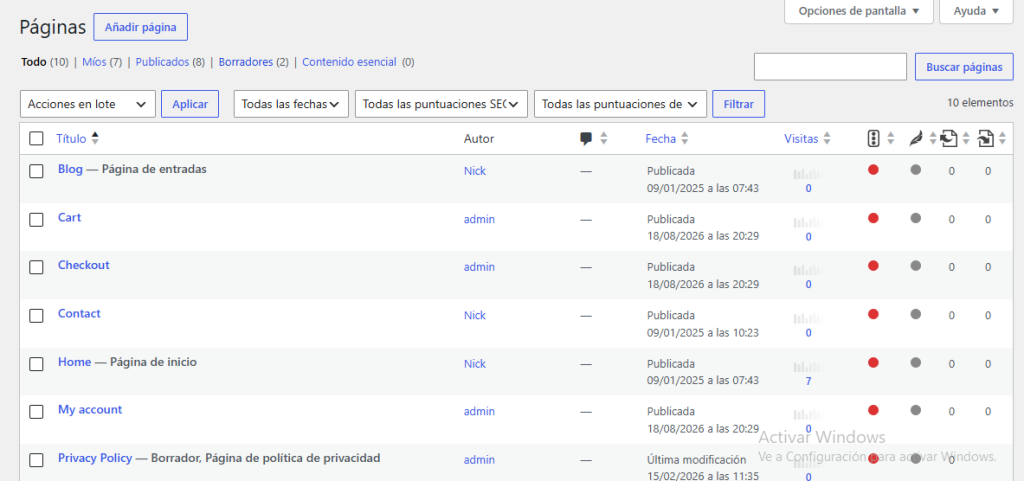Viewport: 1024px width, 481px height.
Task: Click the gray readability dot in My account row
Action: point(916,410)
